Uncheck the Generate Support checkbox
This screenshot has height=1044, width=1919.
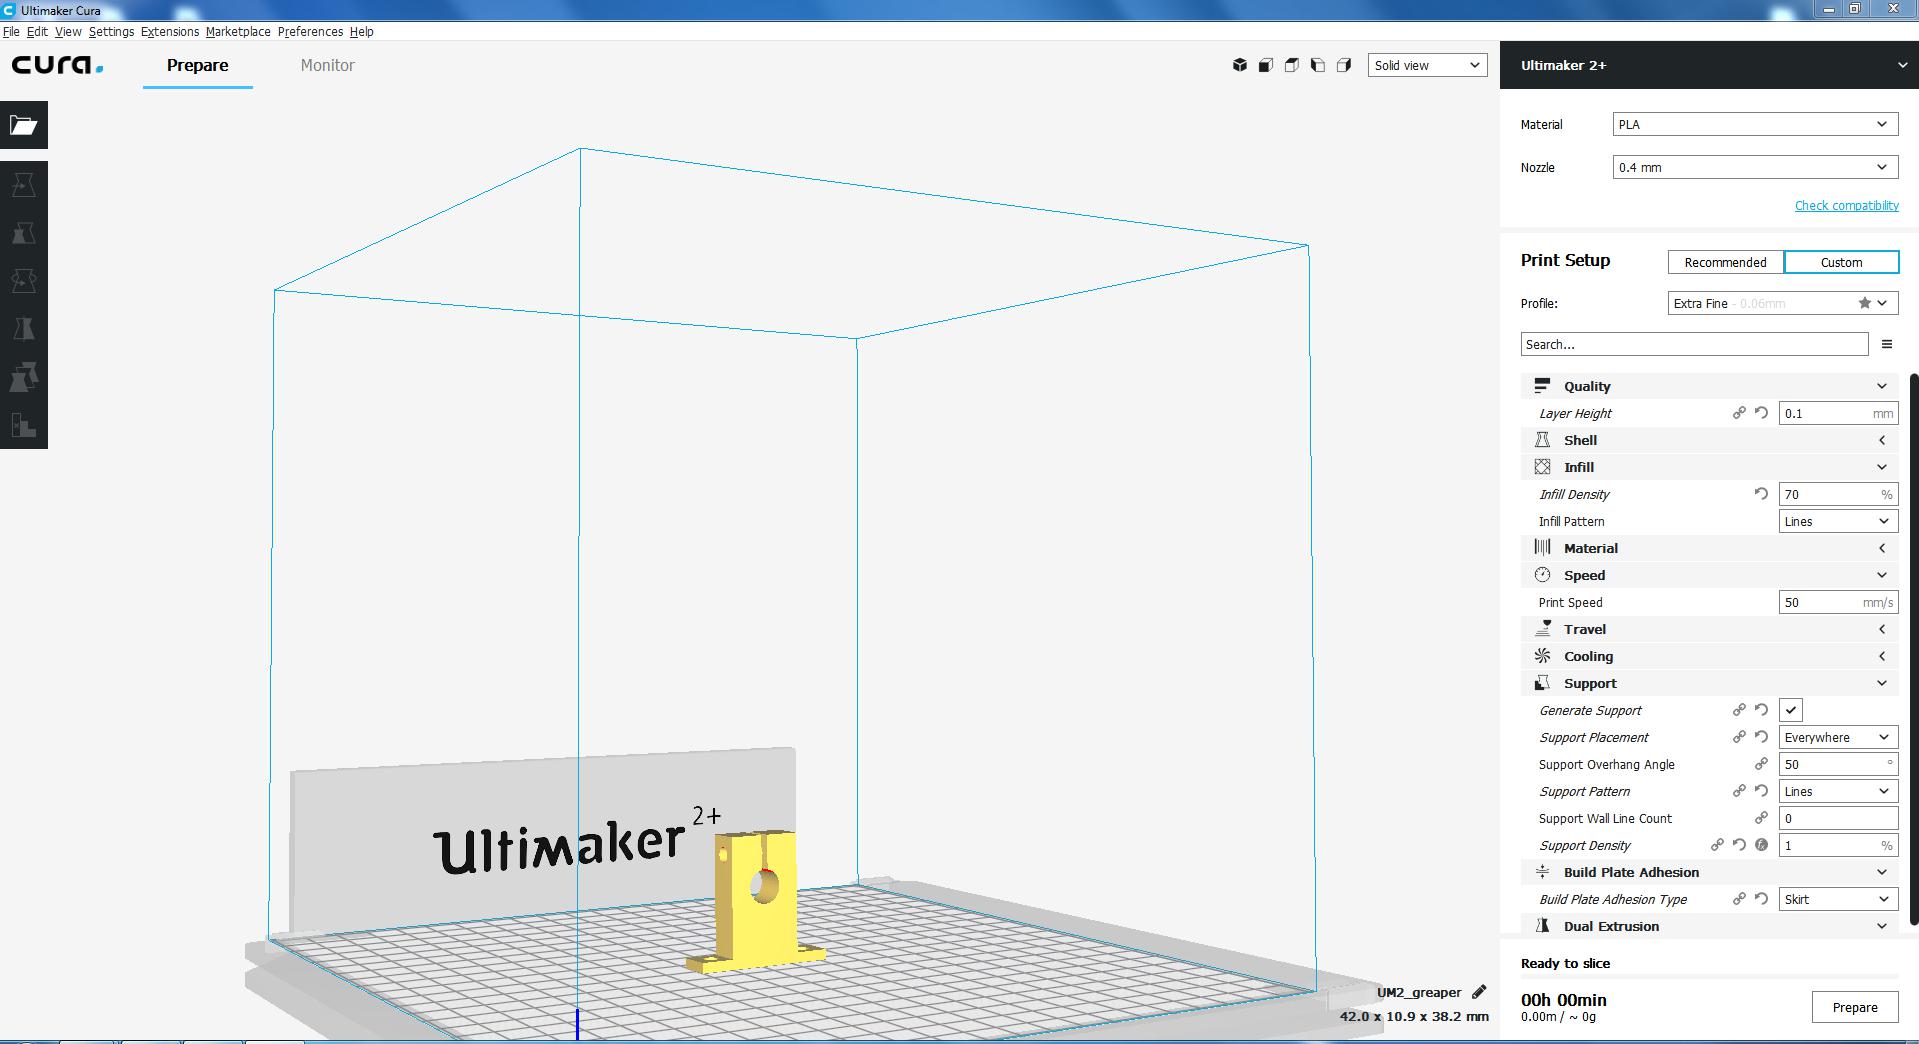coord(1790,710)
